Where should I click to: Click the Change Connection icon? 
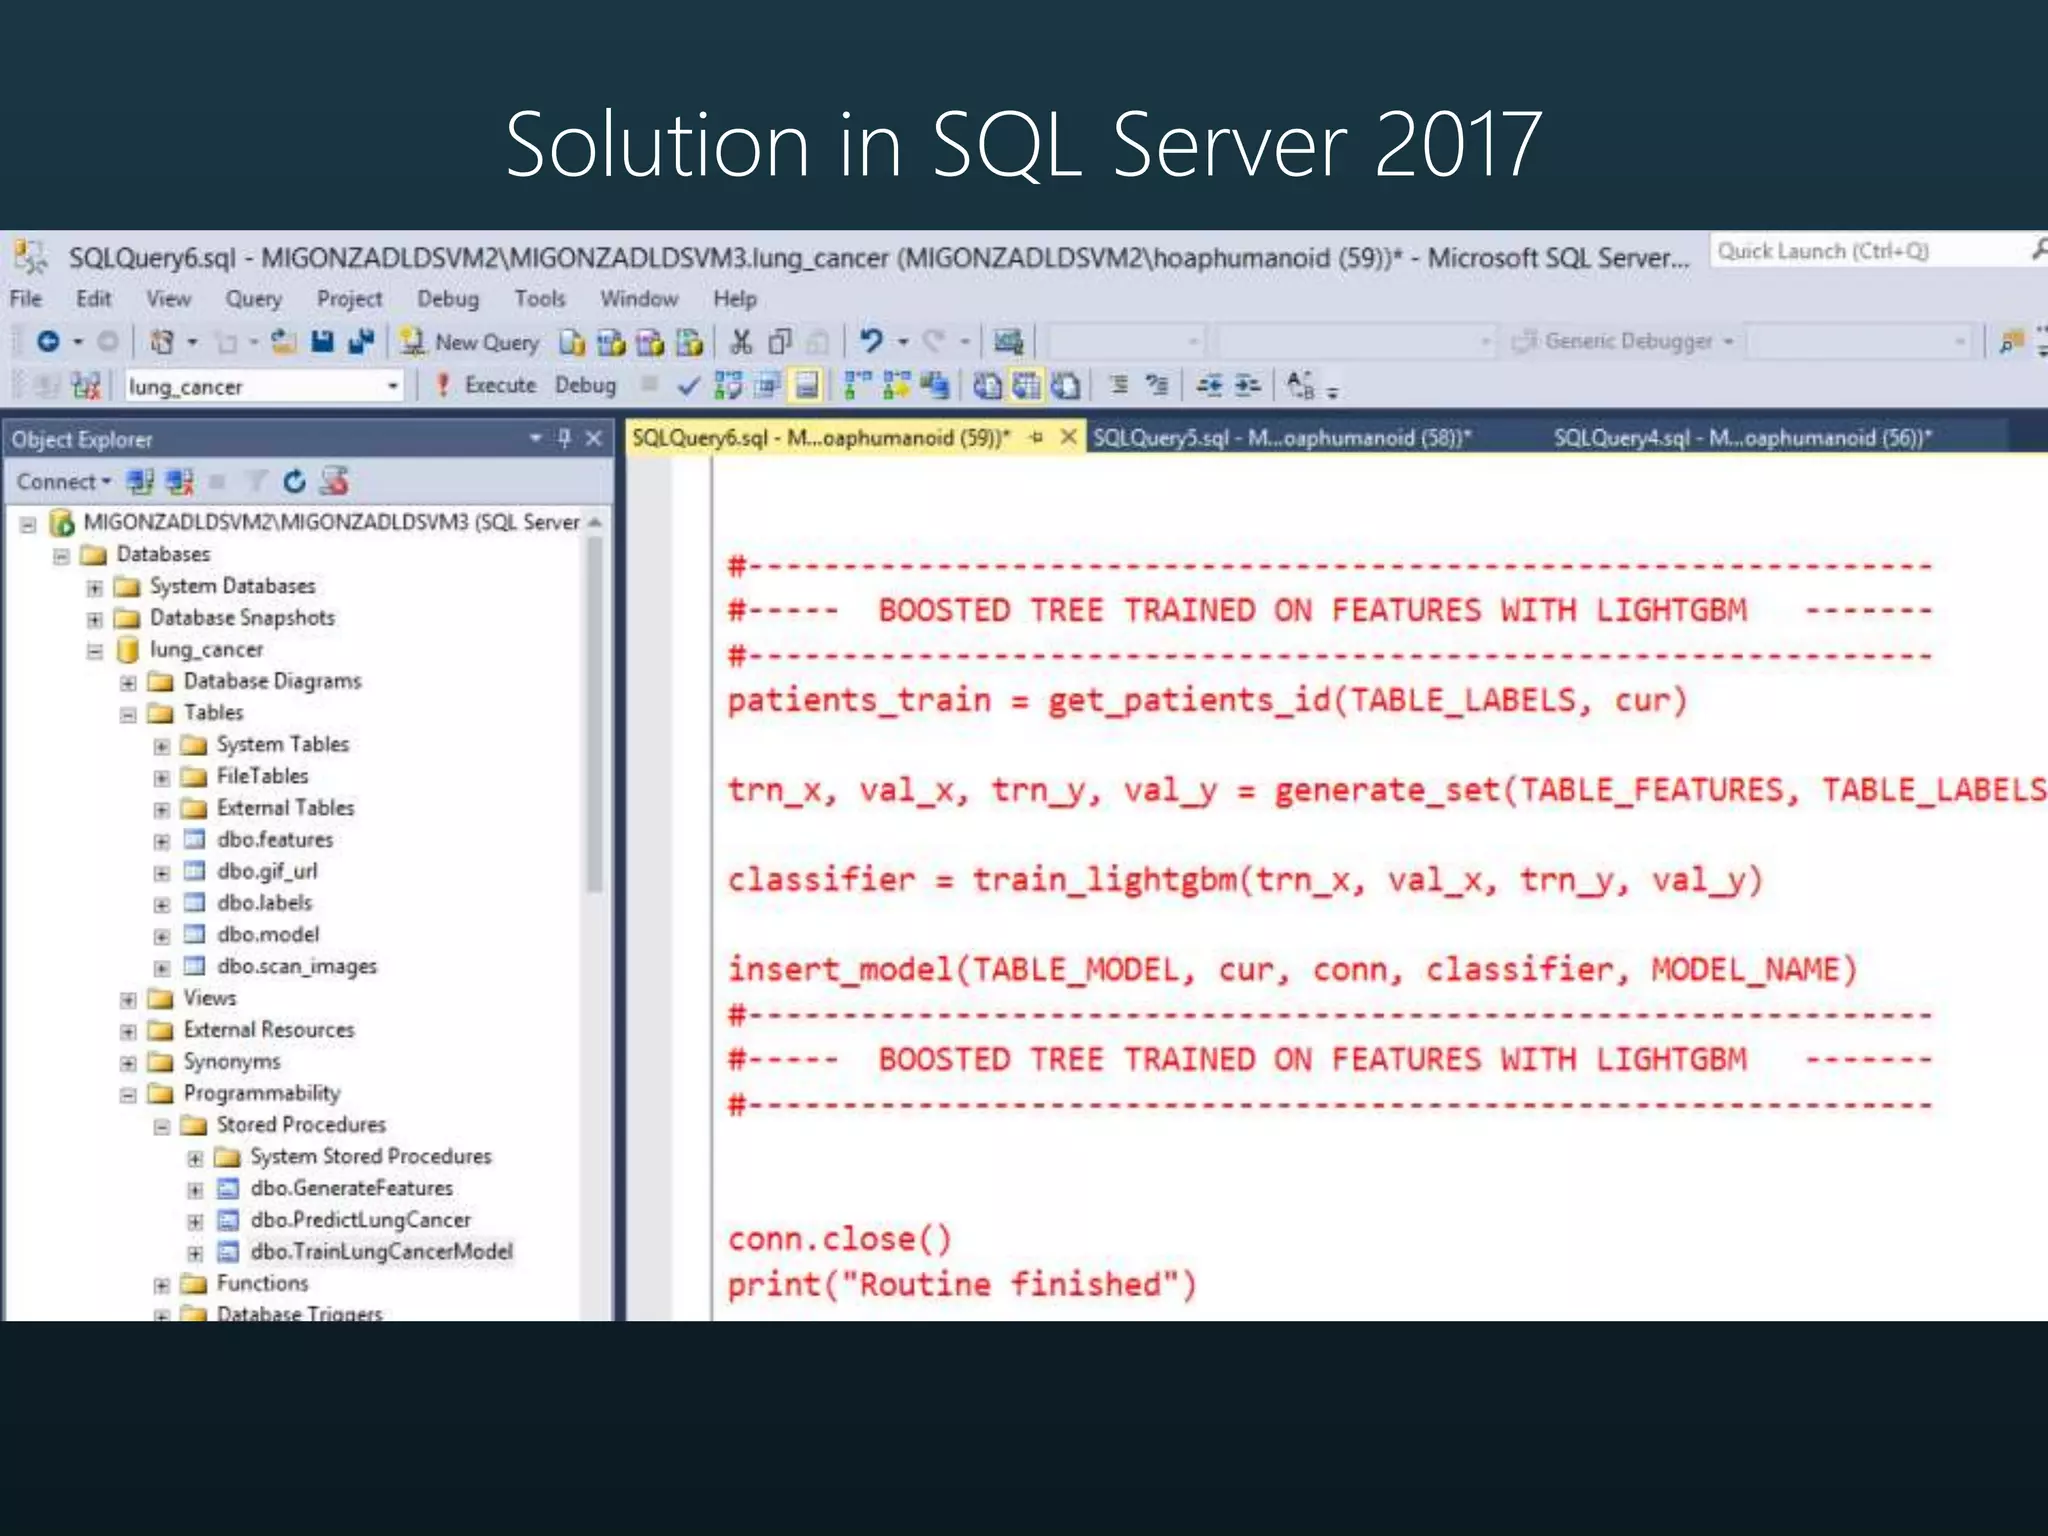tap(87, 386)
